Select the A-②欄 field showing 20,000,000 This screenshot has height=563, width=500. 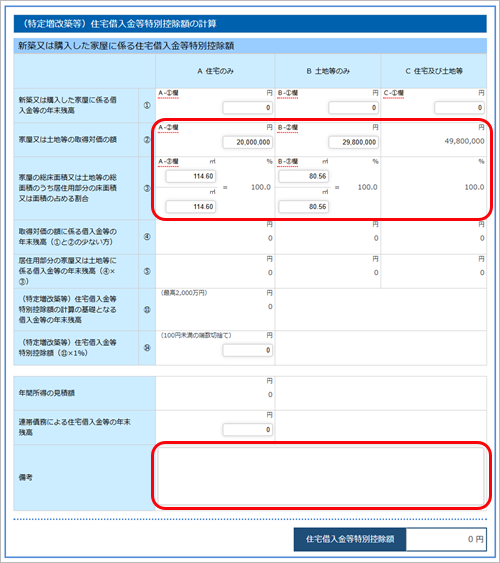[247, 142]
